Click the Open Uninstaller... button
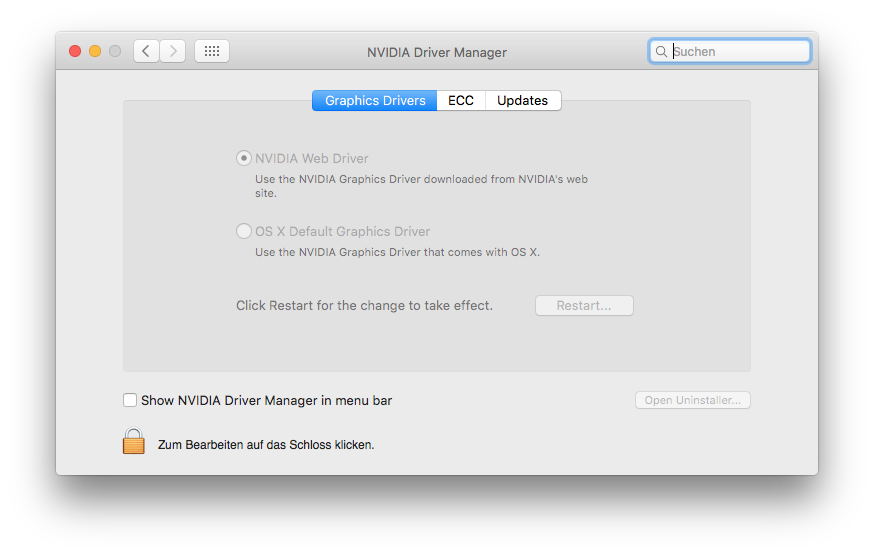 (693, 400)
